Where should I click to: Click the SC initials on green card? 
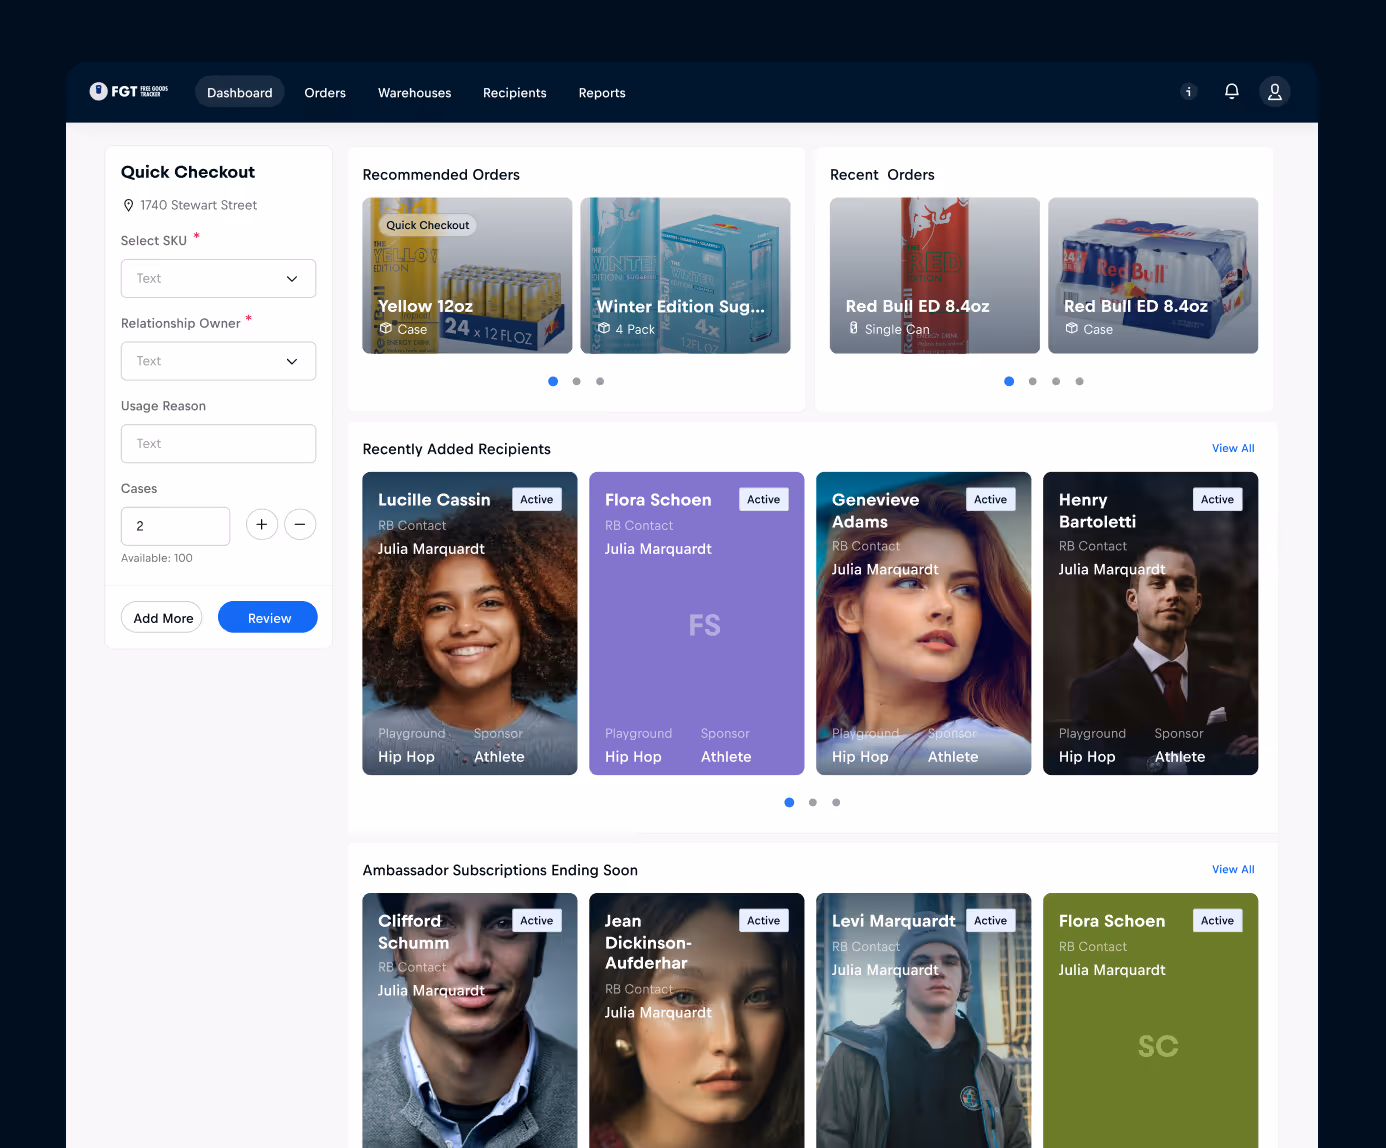pos(1158,1047)
